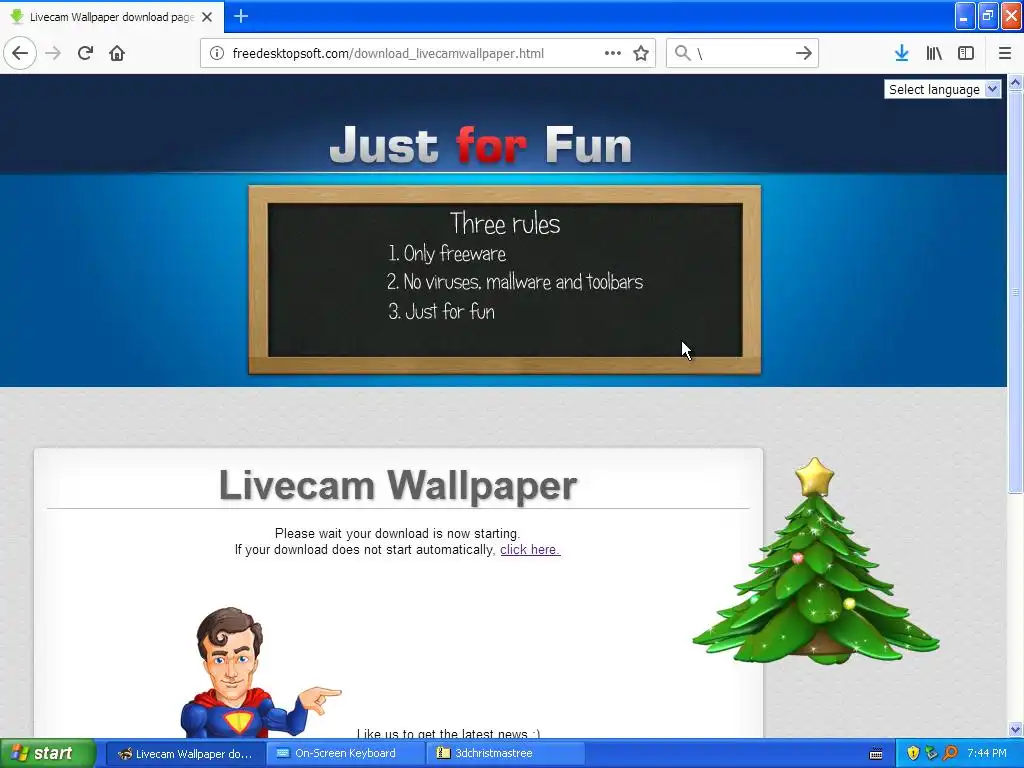The width and height of the screenshot is (1024, 768).
Task: Open the Library icon
Action: [x=934, y=53]
